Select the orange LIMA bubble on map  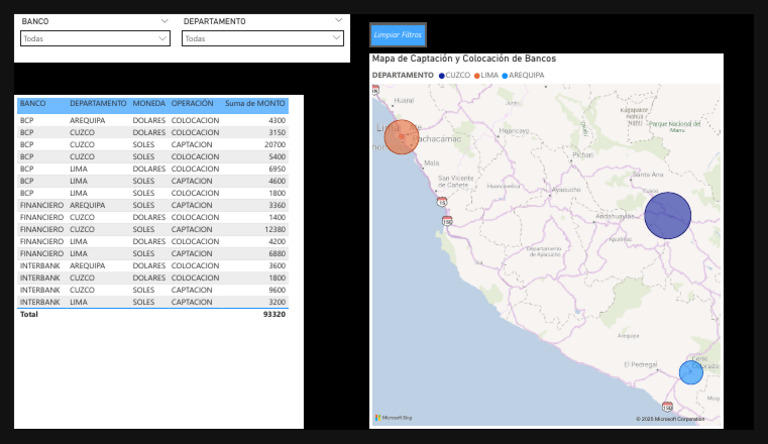[402, 137]
